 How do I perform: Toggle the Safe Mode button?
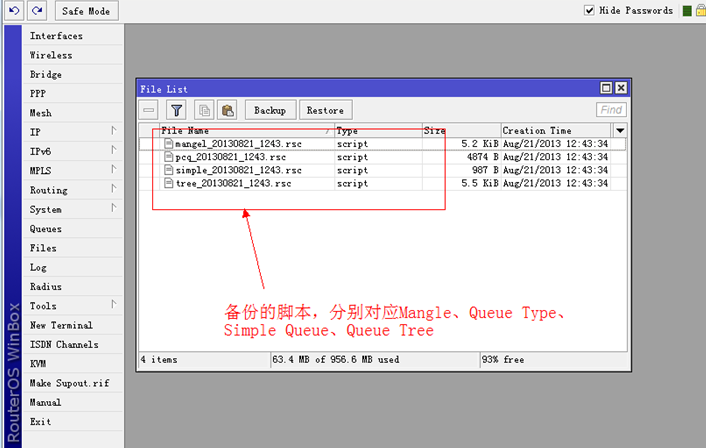[87, 10]
